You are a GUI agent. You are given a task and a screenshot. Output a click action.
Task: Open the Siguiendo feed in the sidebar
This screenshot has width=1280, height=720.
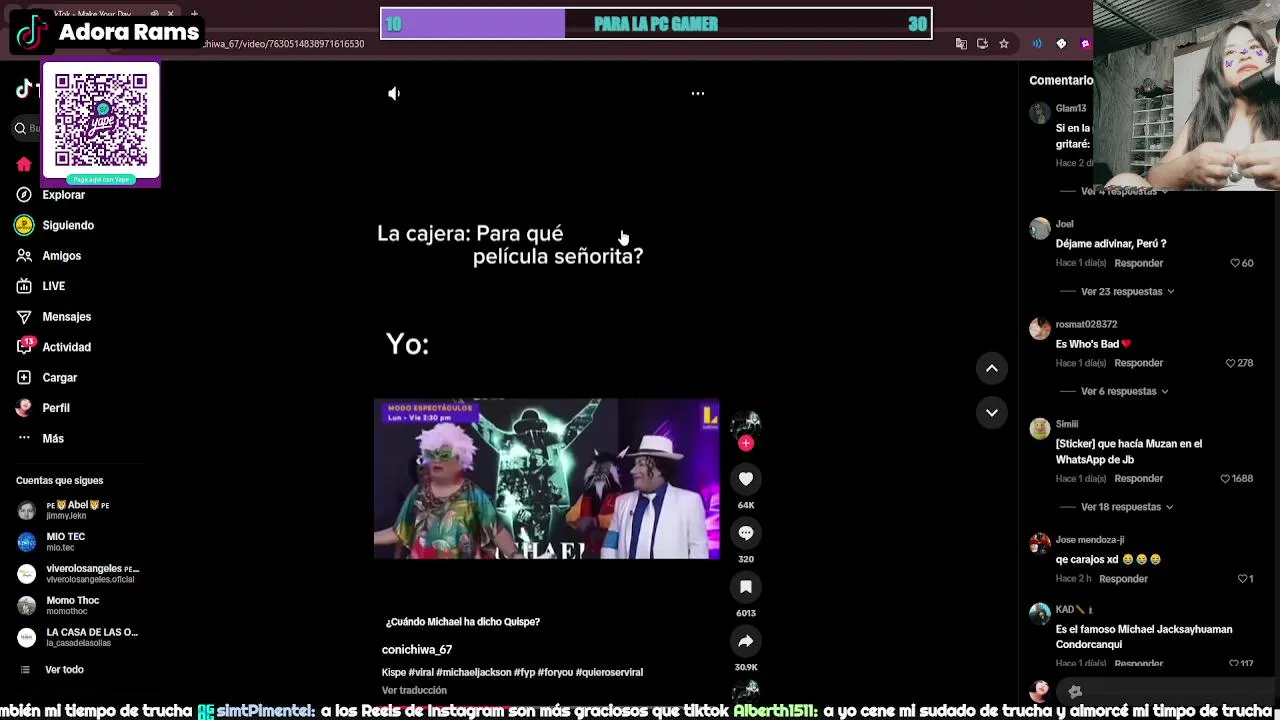(x=68, y=225)
